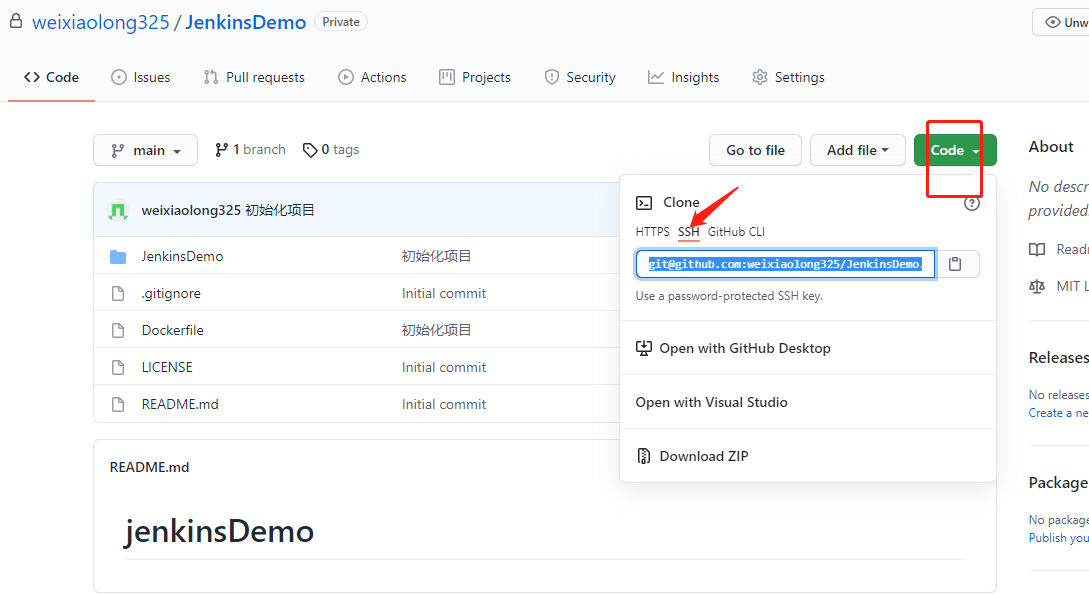Open the .gitignore file
Screen dimensions: 1089x594
(171, 293)
